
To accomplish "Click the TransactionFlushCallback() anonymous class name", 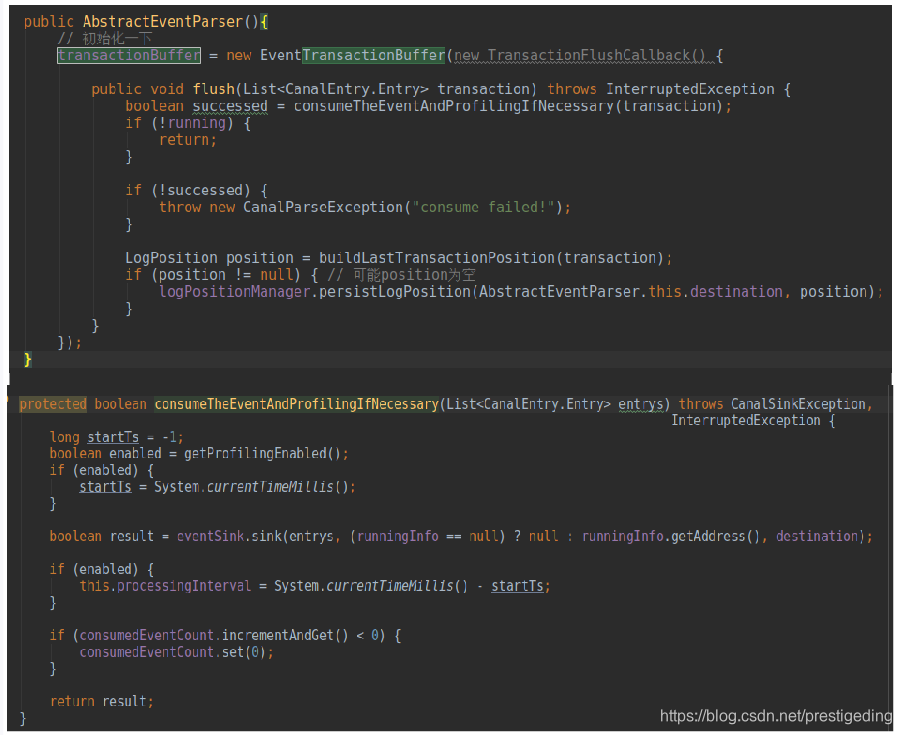I will click(596, 55).
